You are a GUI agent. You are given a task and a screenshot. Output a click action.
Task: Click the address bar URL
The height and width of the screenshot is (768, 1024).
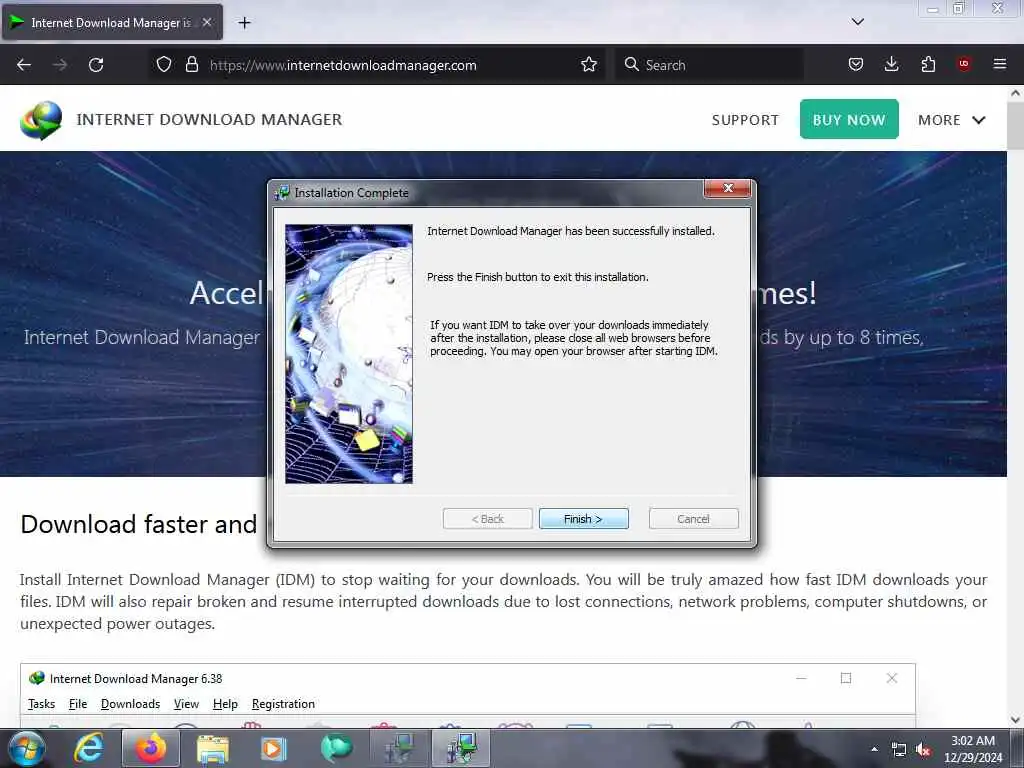click(x=343, y=65)
